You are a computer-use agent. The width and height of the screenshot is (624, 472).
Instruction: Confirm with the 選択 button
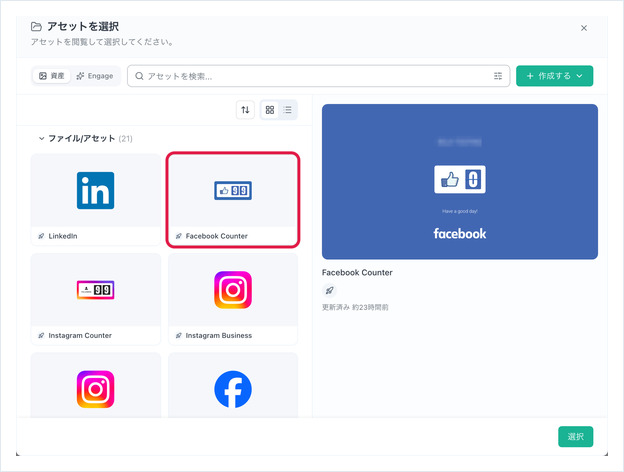point(575,437)
